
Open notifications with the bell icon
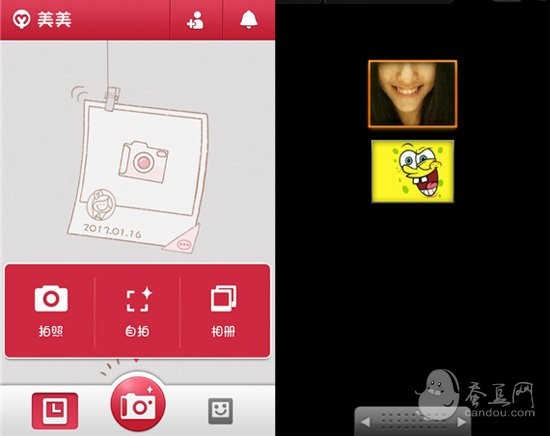click(249, 20)
